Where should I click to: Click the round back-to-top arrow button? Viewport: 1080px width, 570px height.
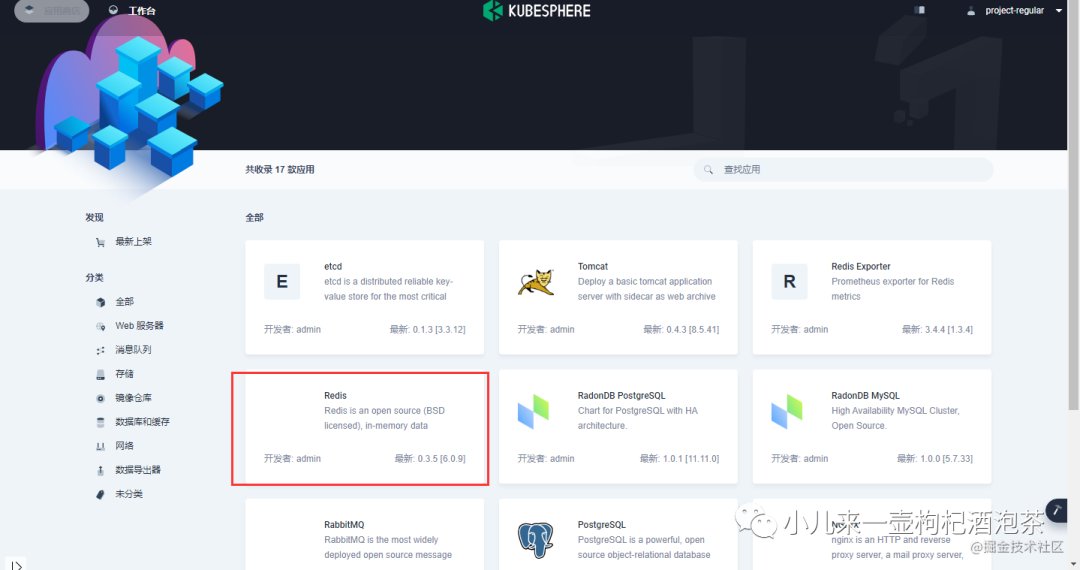[x=1057, y=510]
